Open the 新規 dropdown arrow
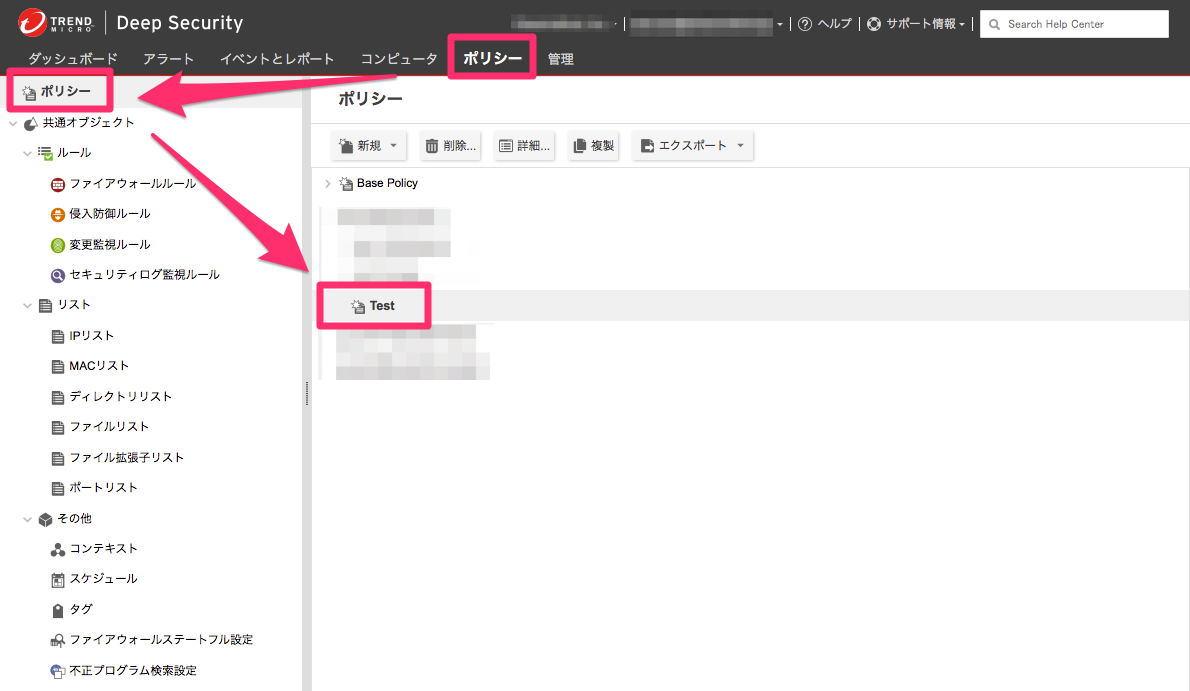The width and height of the screenshot is (1190, 691). pos(393,146)
